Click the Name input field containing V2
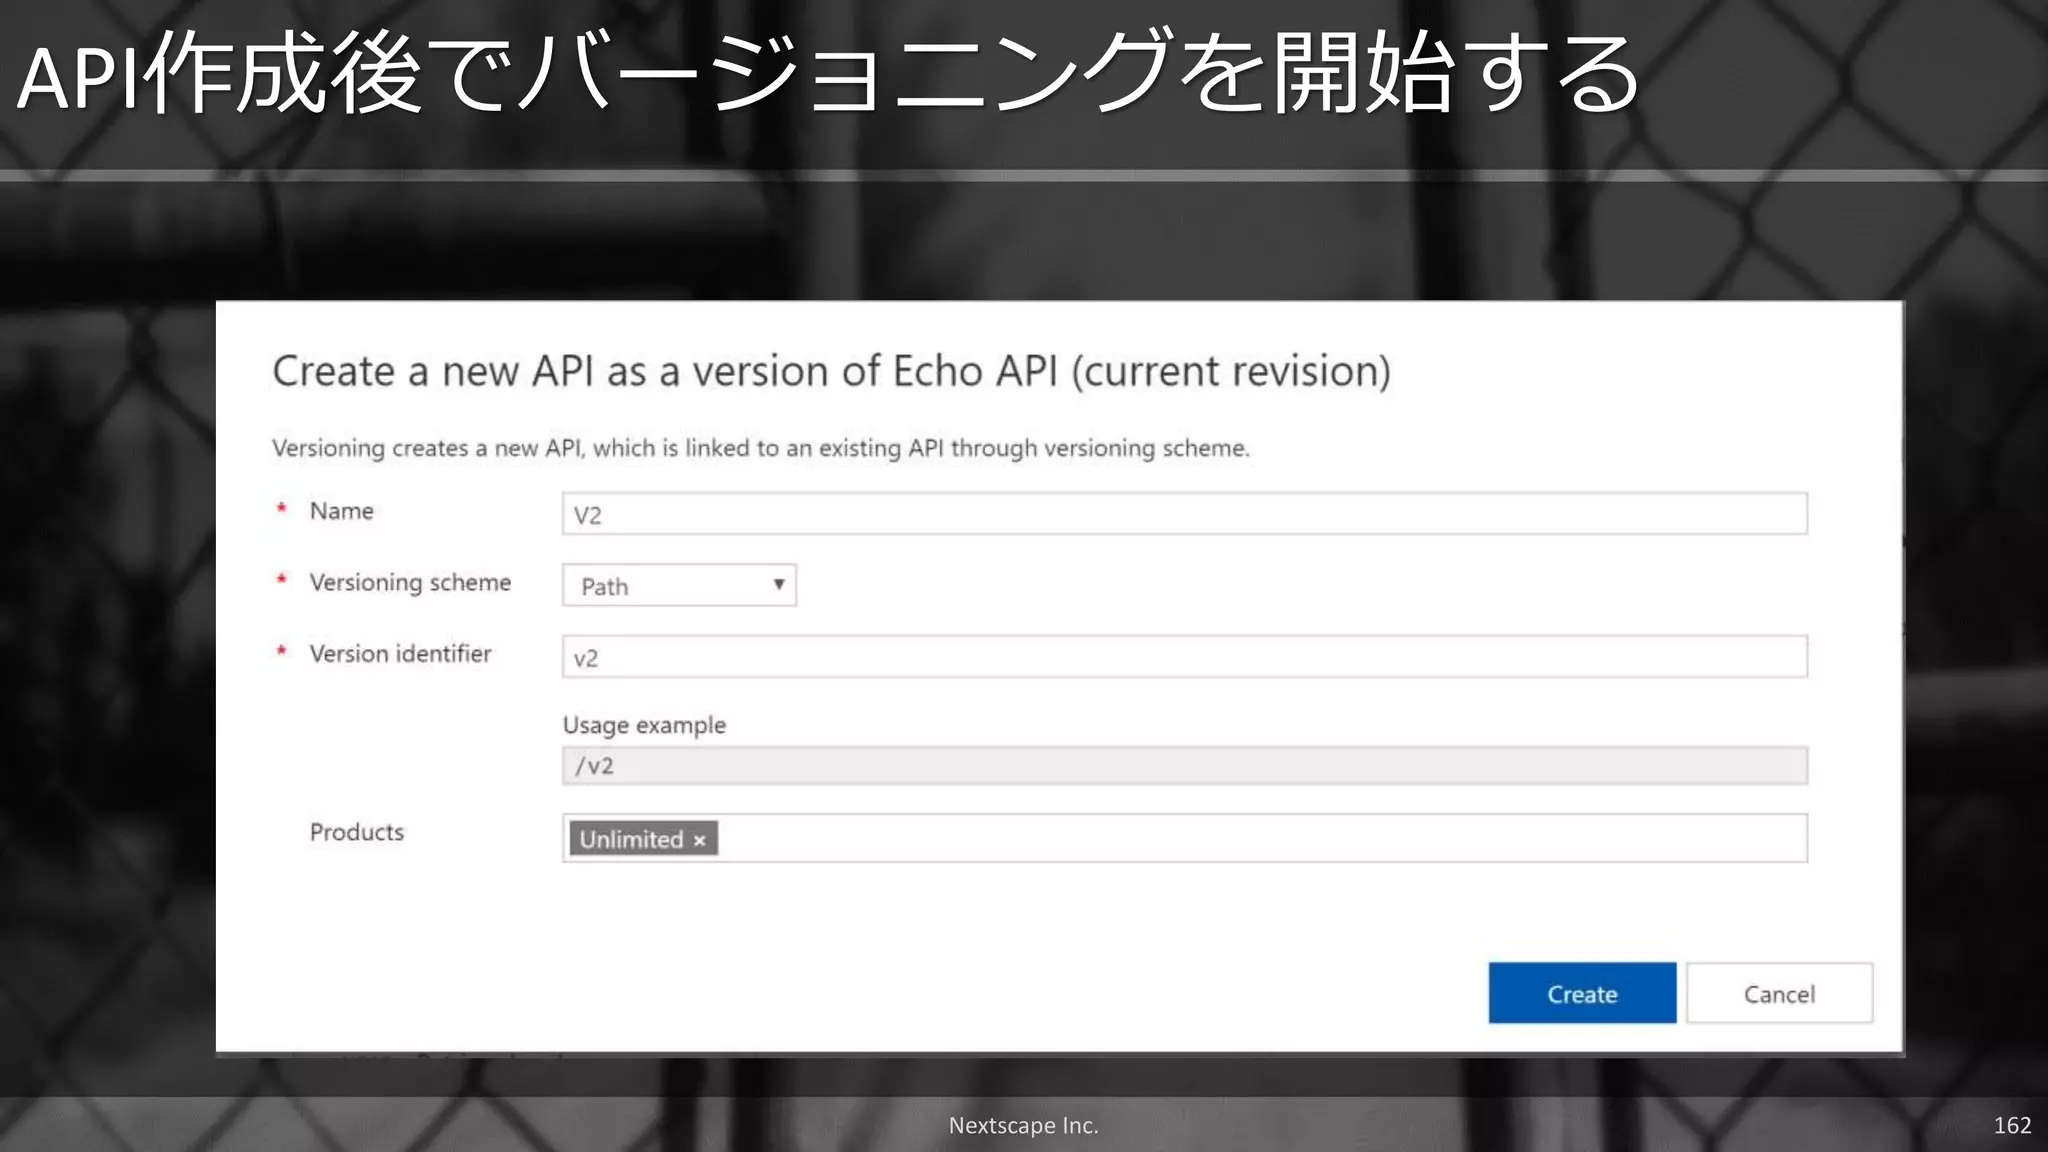The image size is (2048, 1152). tap(1184, 514)
